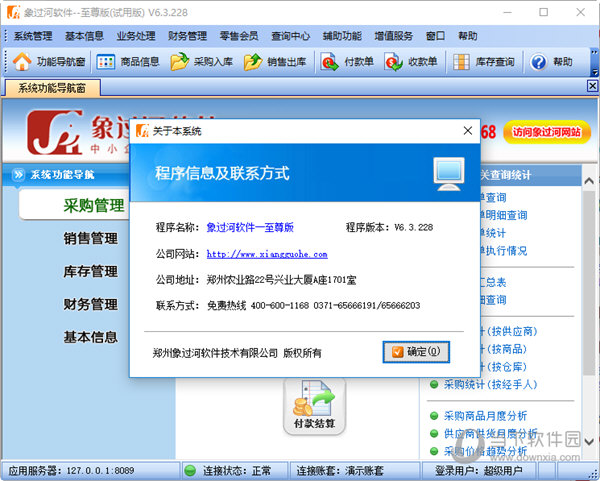Viewport: 600px width, 481px height.
Task: Click the 付款结算 workflow icon
Action: [x=314, y=407]
